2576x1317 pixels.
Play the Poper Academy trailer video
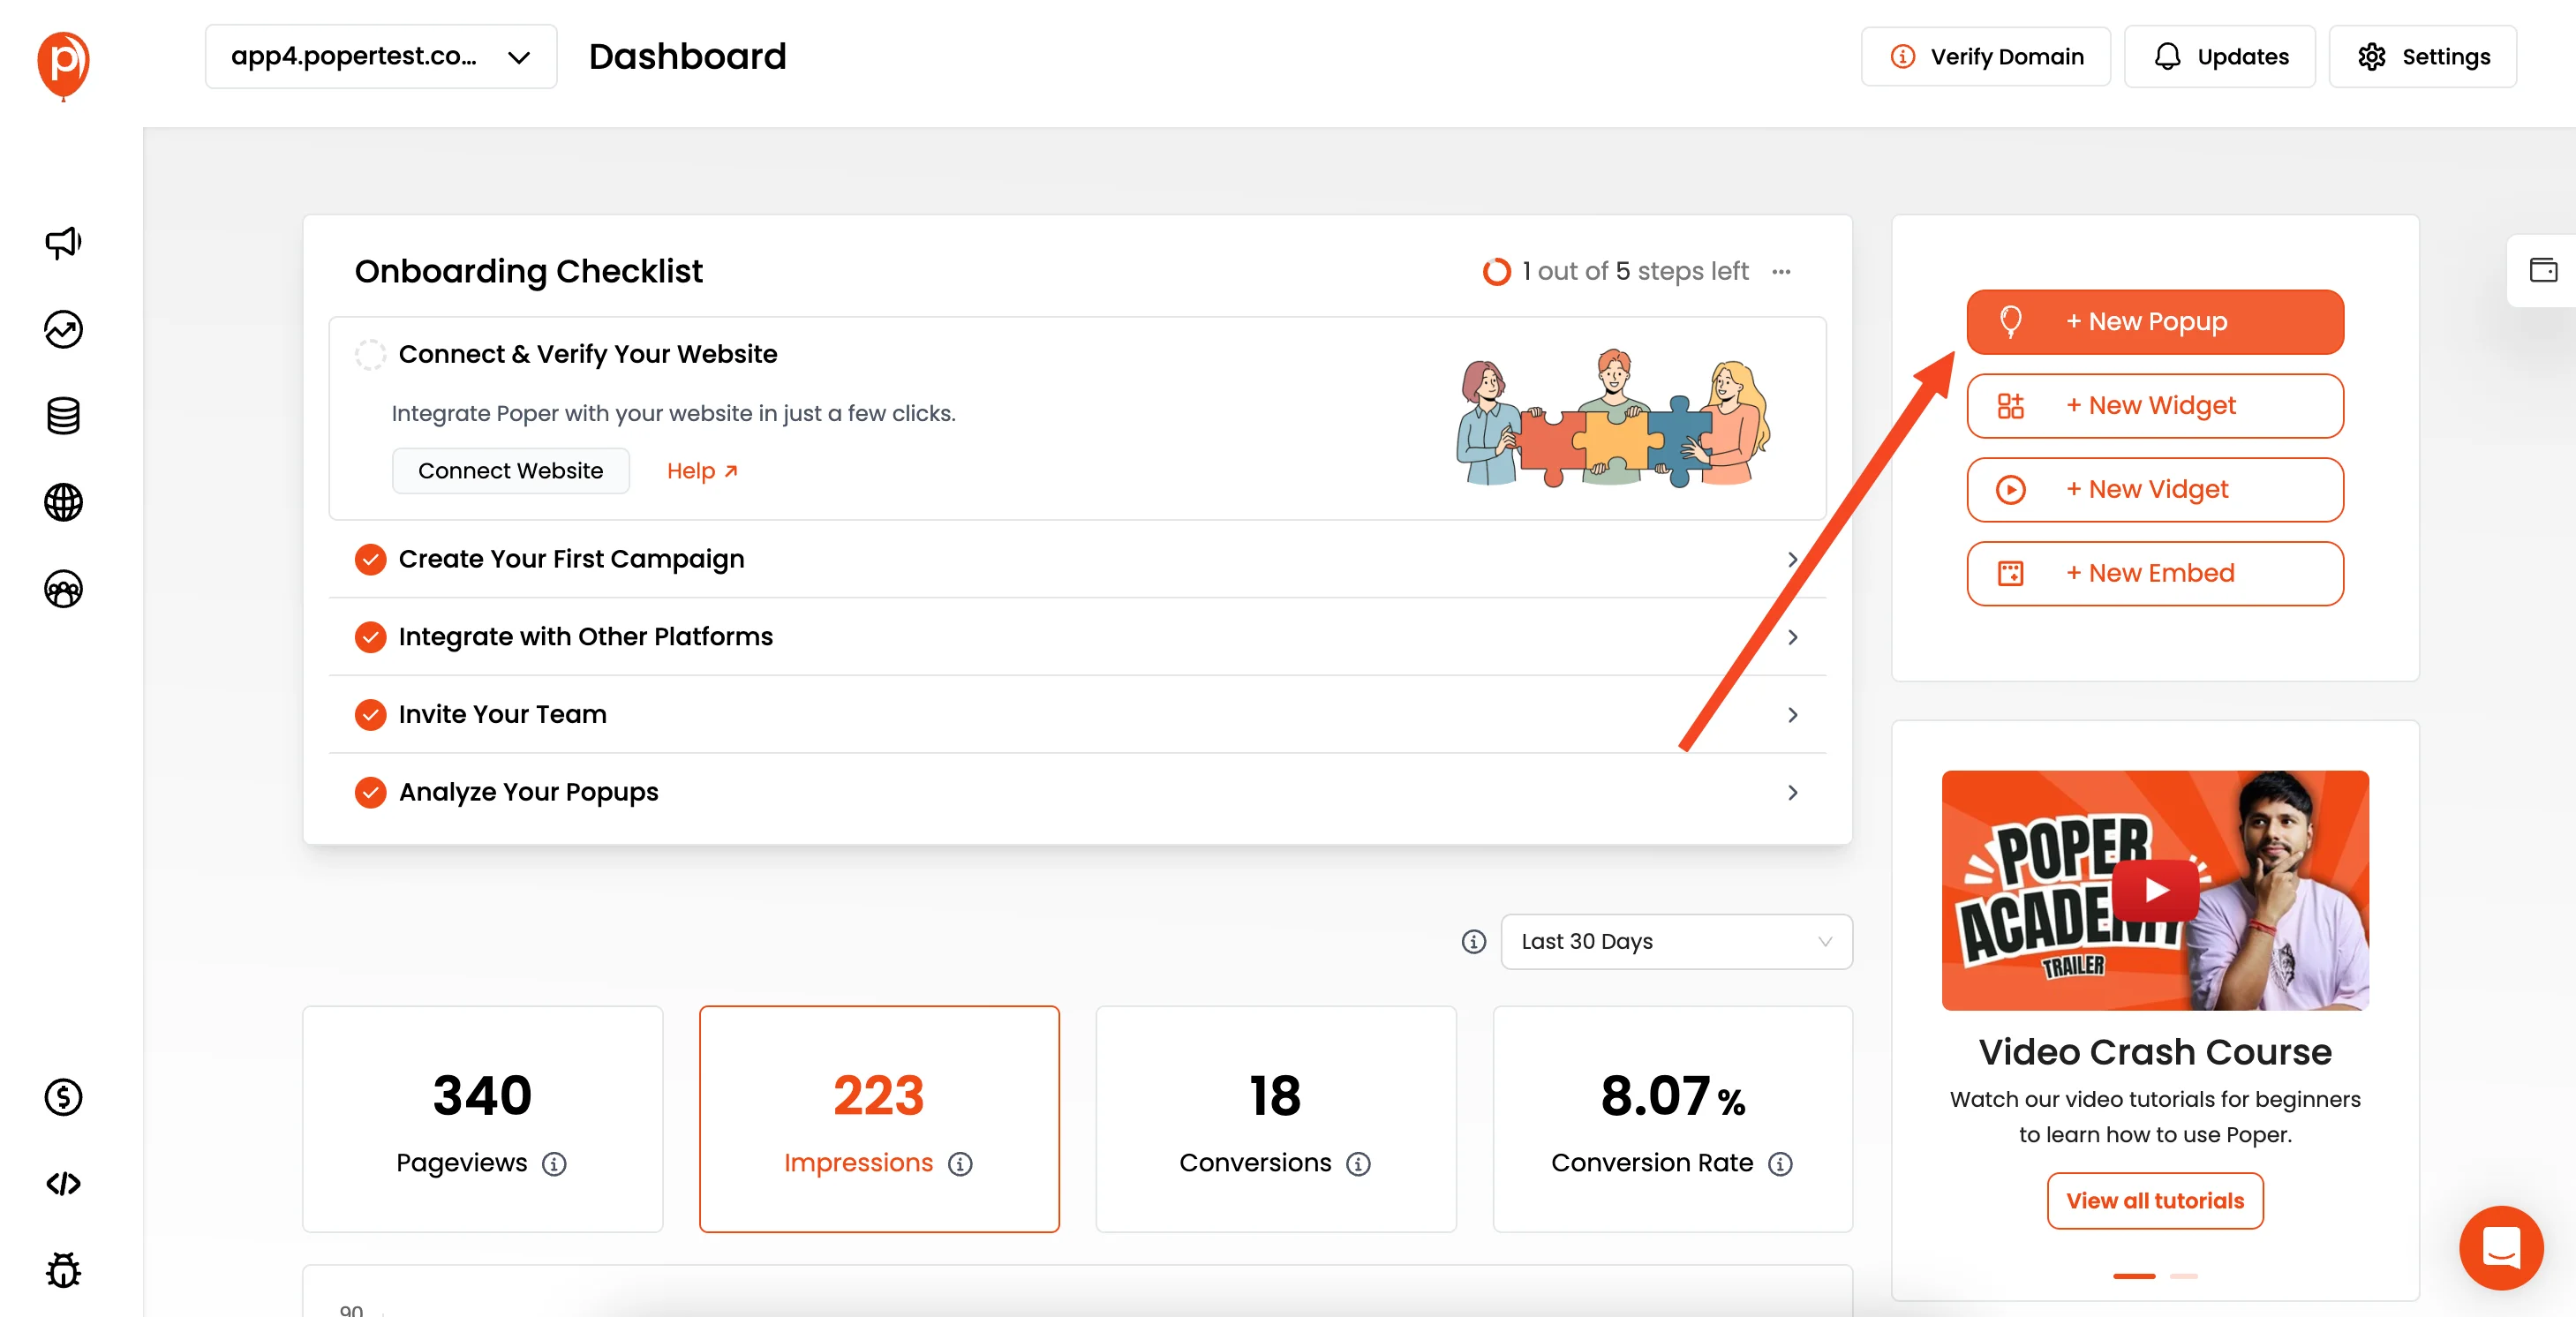point(2155,891)
